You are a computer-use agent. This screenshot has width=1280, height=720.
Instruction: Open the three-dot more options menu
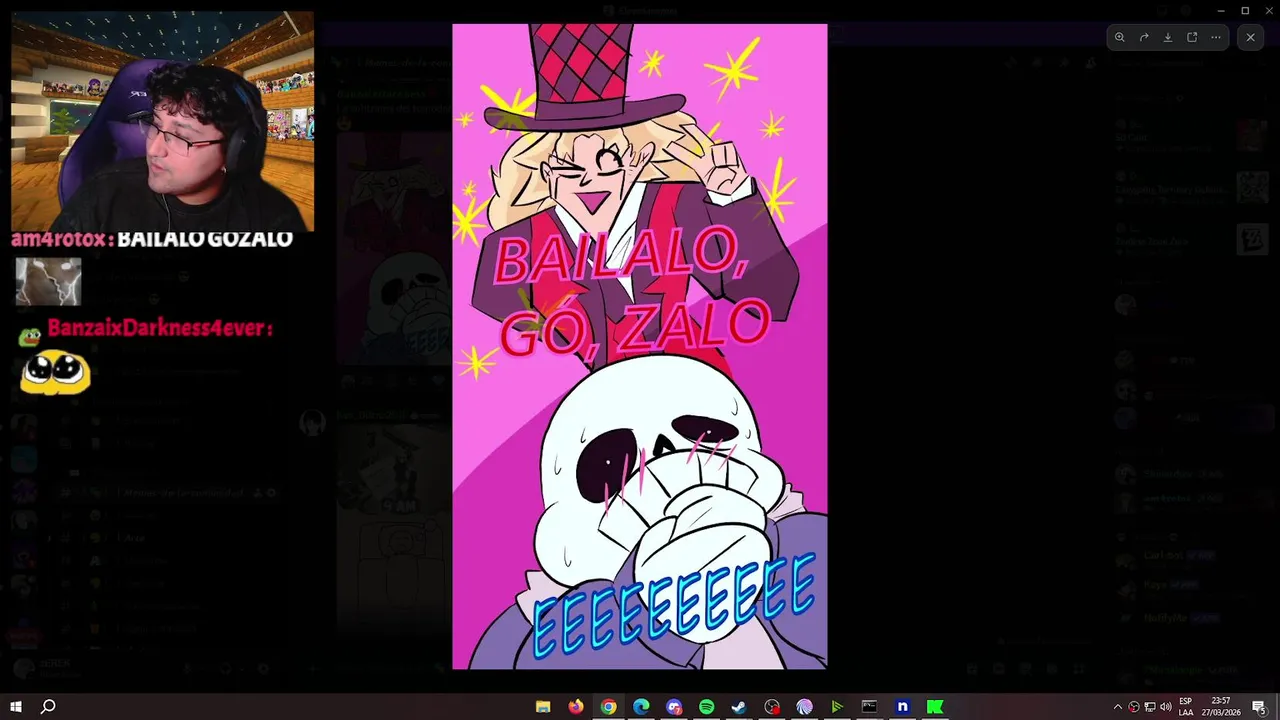[1216, 37]
